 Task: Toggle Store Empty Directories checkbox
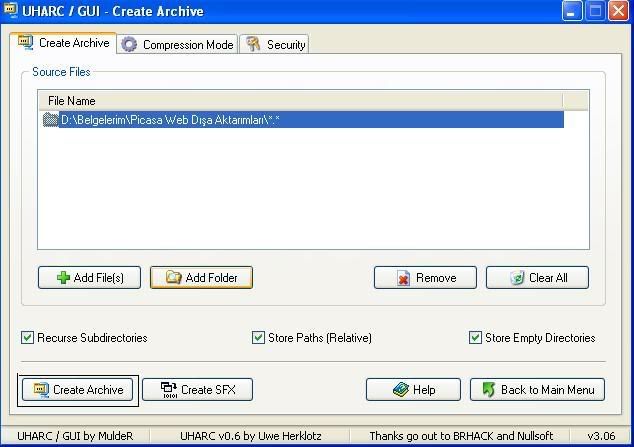475,337
